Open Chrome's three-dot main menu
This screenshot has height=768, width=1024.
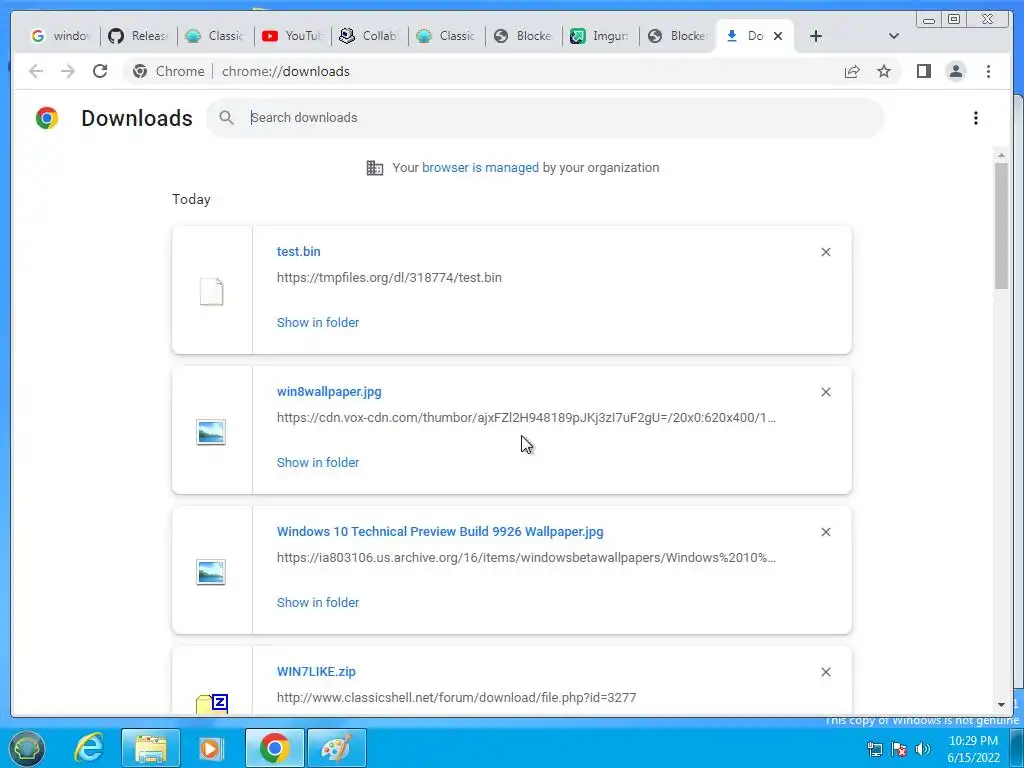point(988,71)
